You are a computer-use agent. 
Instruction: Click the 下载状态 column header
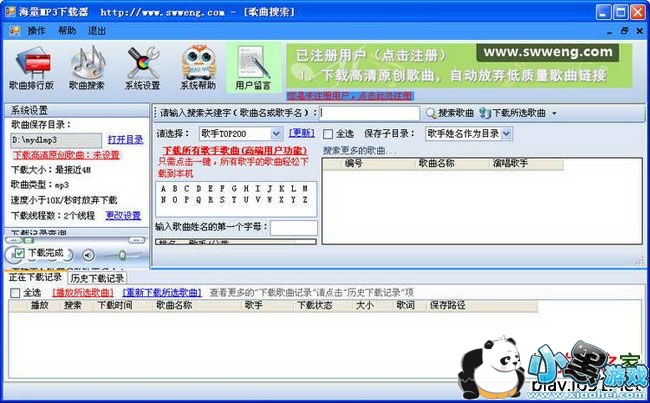point(315,306)
